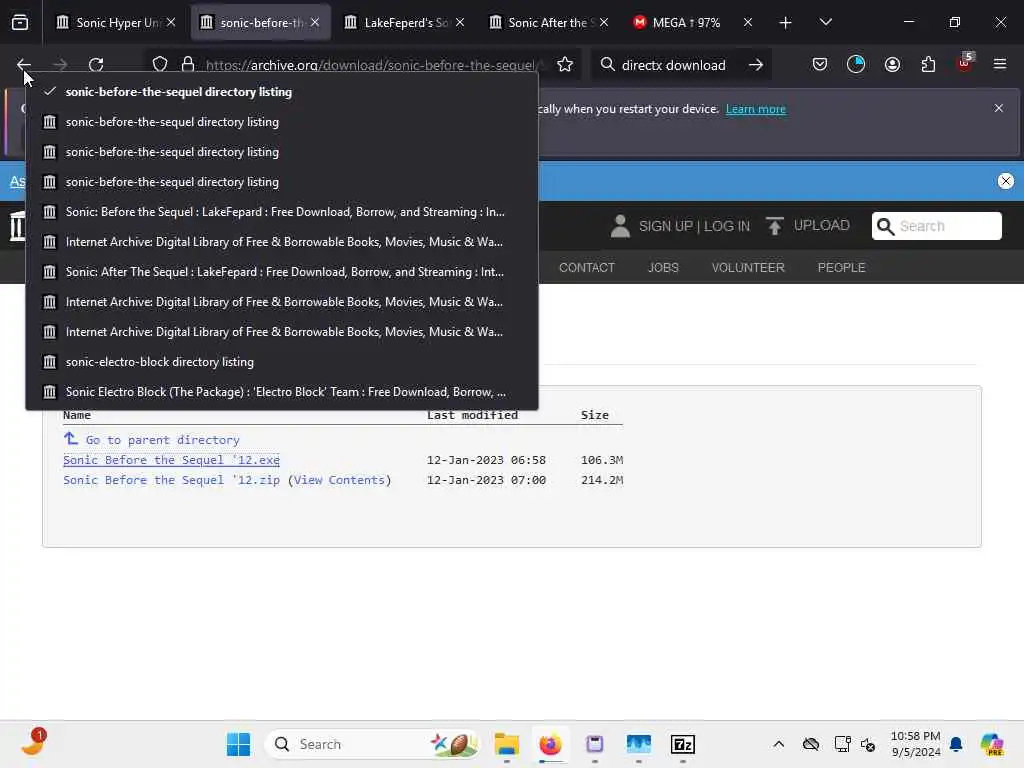Open the VOLUNTEER nav link
The width and height of the screenshot is (1024, 768).
(x=748, y=268)
